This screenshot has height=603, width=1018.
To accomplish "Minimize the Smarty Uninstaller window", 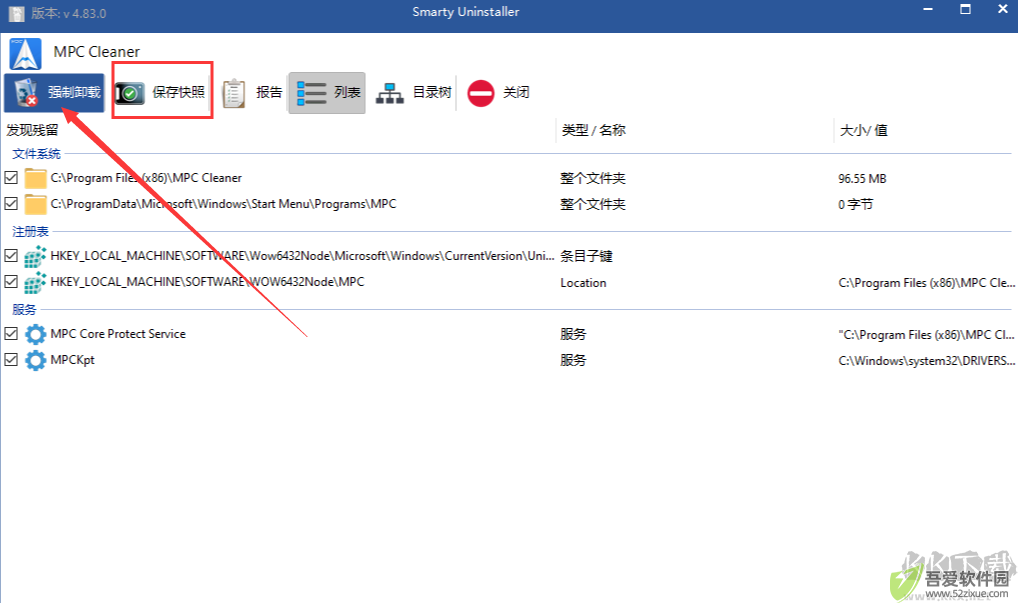I will [x=928, y=10].
